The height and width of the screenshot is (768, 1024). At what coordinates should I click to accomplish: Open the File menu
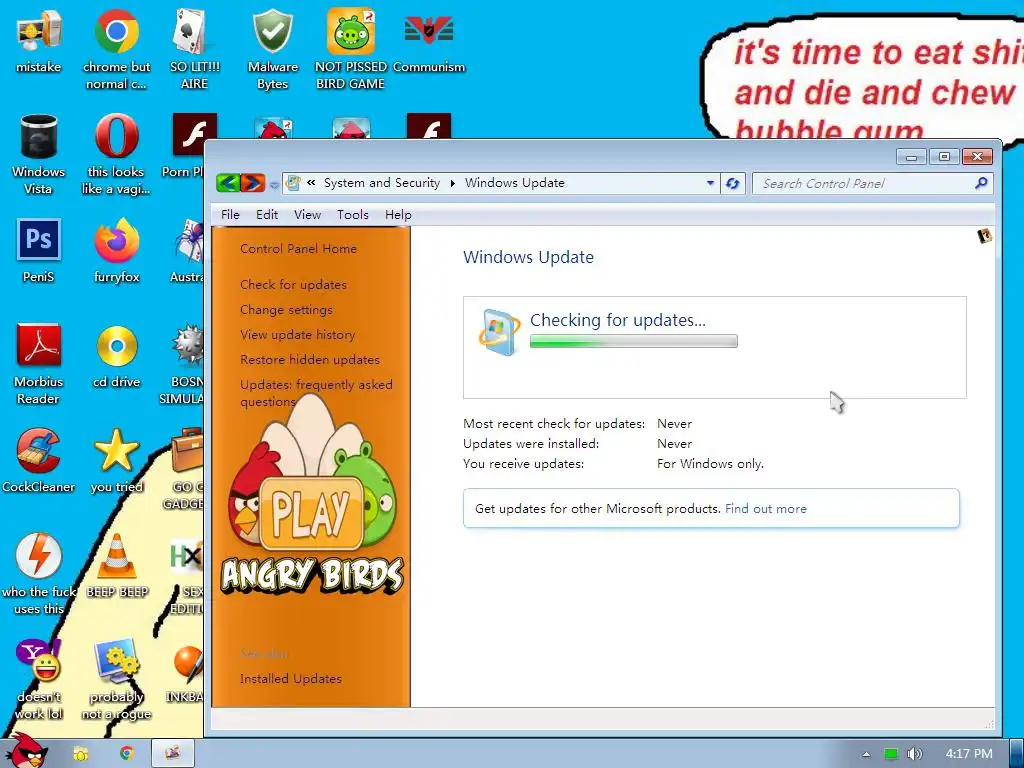click(230, 215)
